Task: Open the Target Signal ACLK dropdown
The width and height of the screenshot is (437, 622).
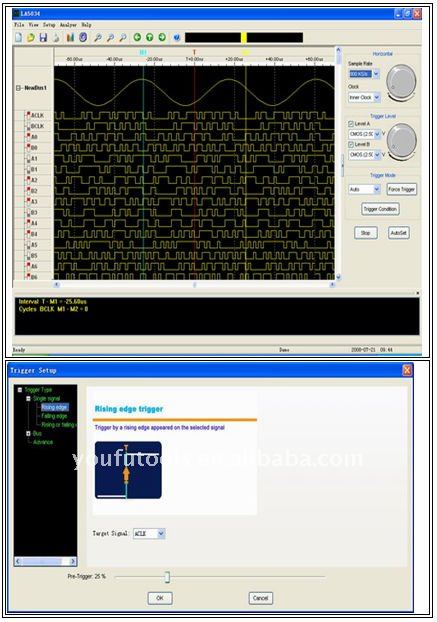Action: 161,534
